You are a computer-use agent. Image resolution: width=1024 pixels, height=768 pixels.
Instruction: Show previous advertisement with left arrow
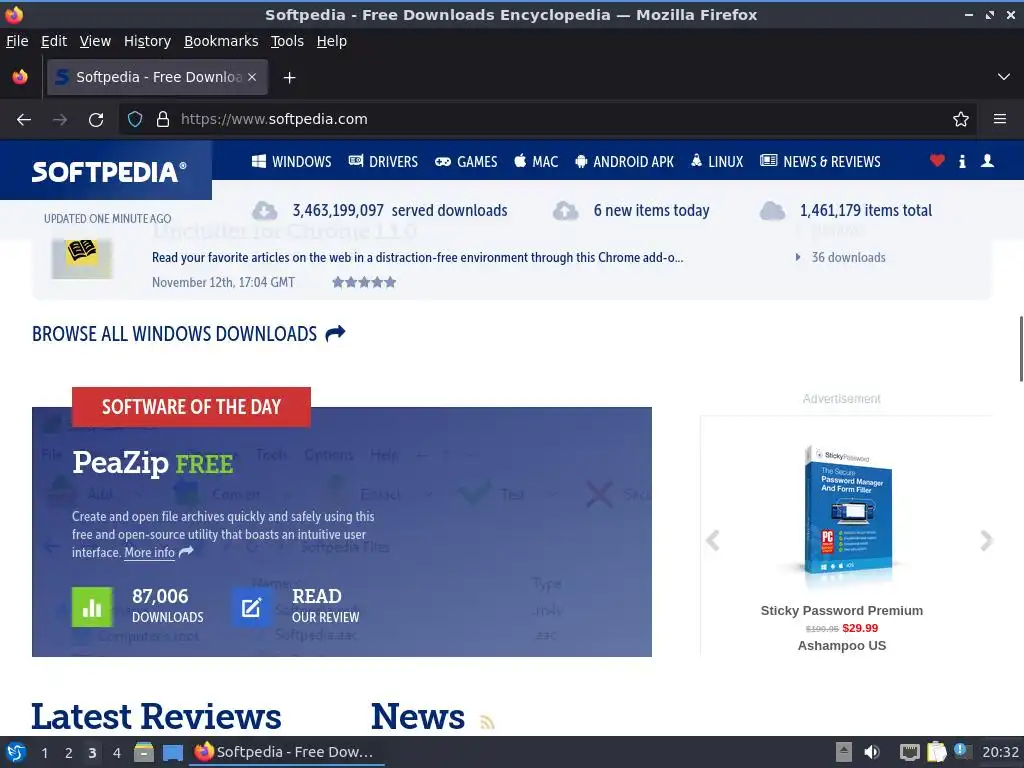[713, 540]
